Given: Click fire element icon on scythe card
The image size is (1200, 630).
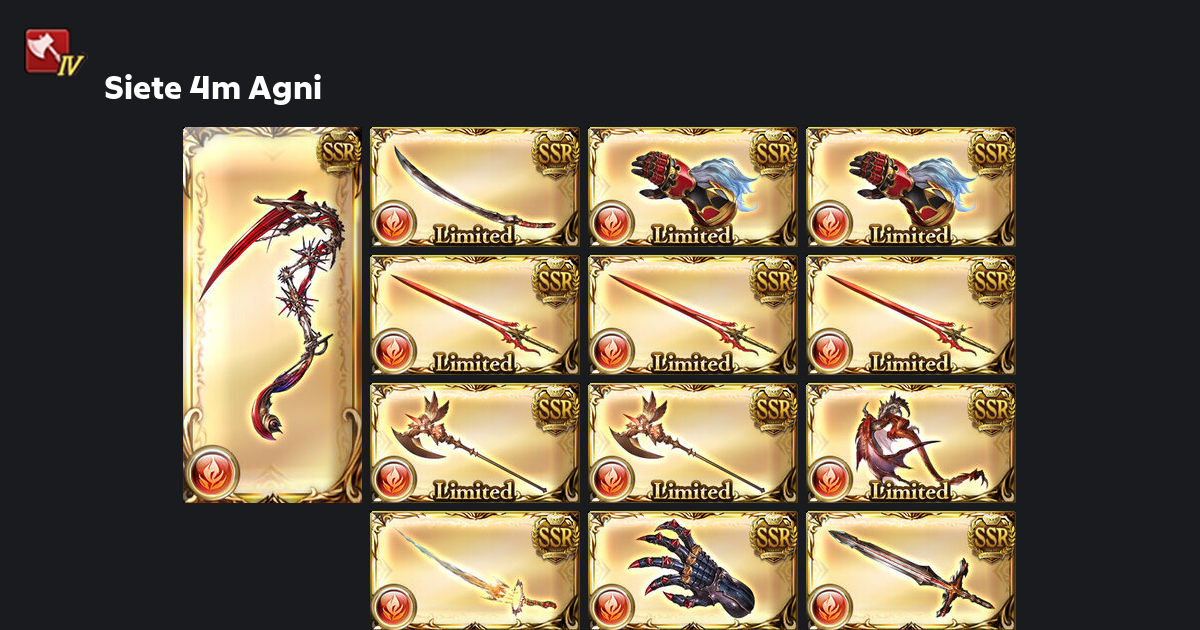Looking at the screenshot, I should coord(212,472).
